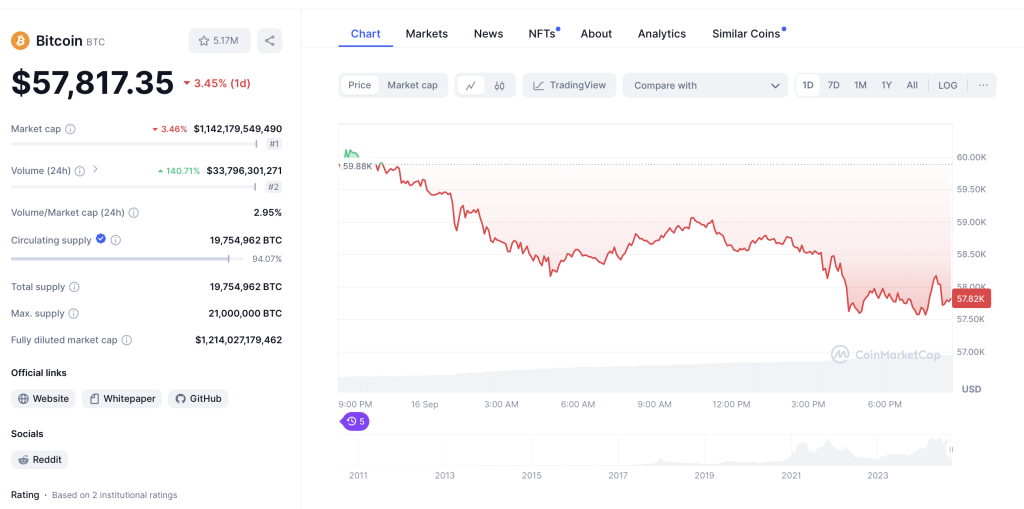The width and height of the screenshot is (1024, 509).
Task: Add Bitcoin to watchlist via star button
Action: (219, 41)
